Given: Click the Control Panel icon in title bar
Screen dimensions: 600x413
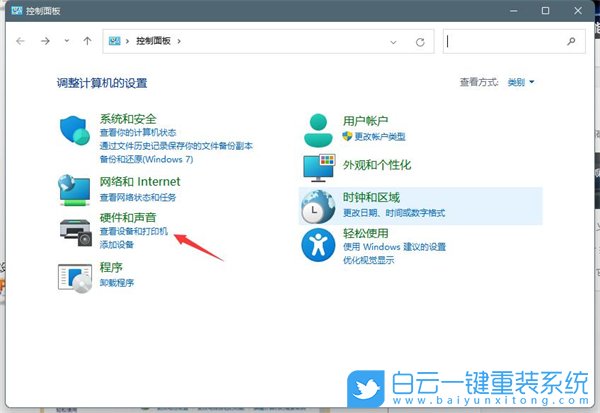Looking at the screenshot, I should coord(16,10).
